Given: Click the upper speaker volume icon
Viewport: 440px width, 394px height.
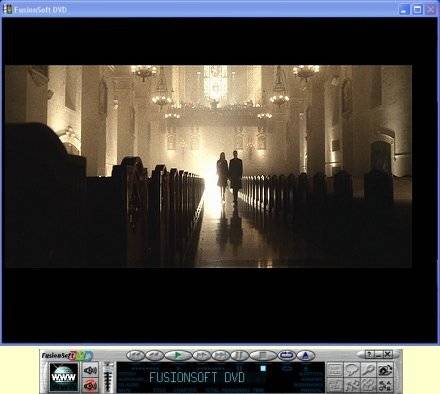Looking at the screenshot, I should point(90,370).
